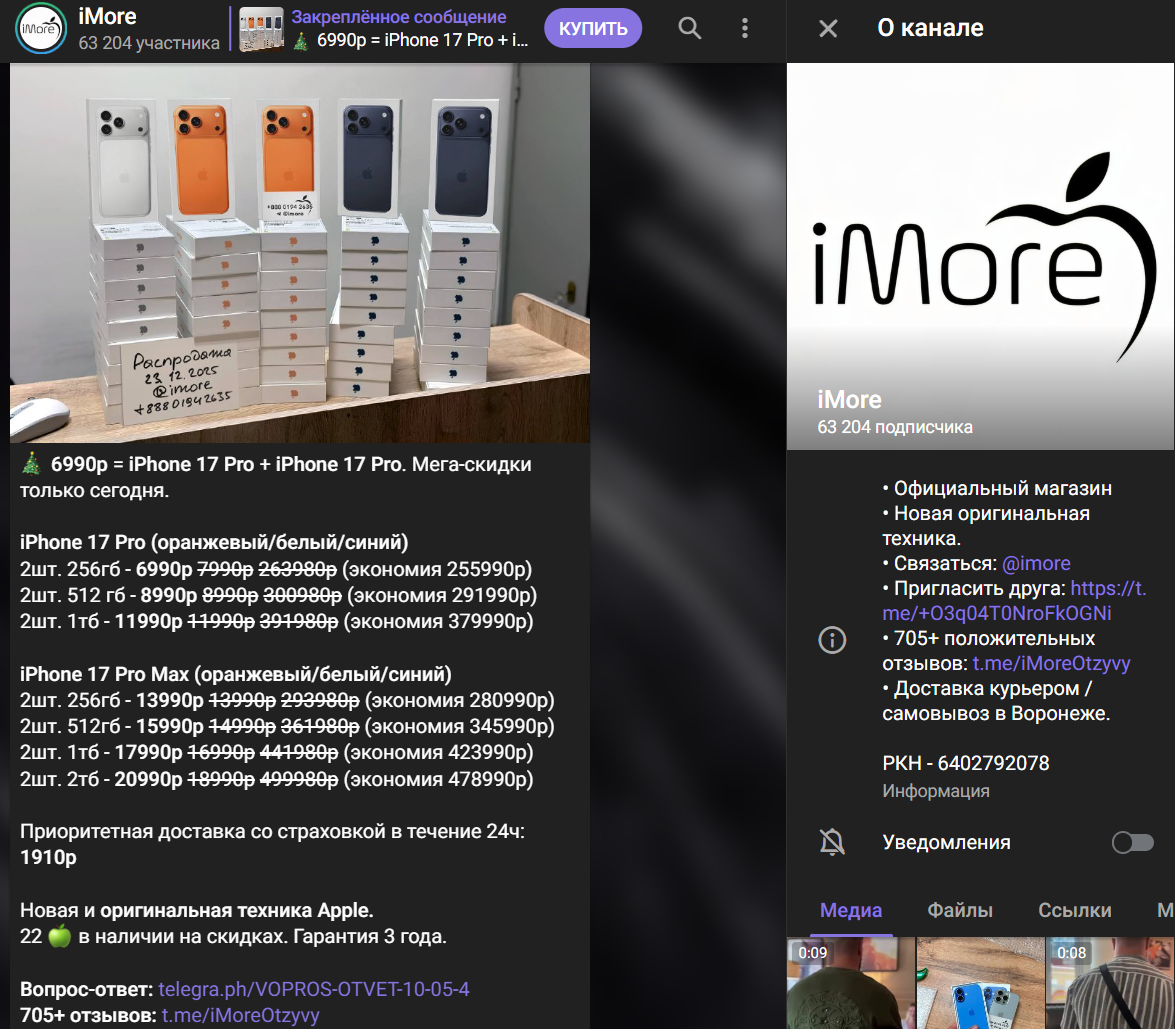This screenshot has height=1029, width=1175.
Task: Open the @imore contact link
Action: point(1036,563)
